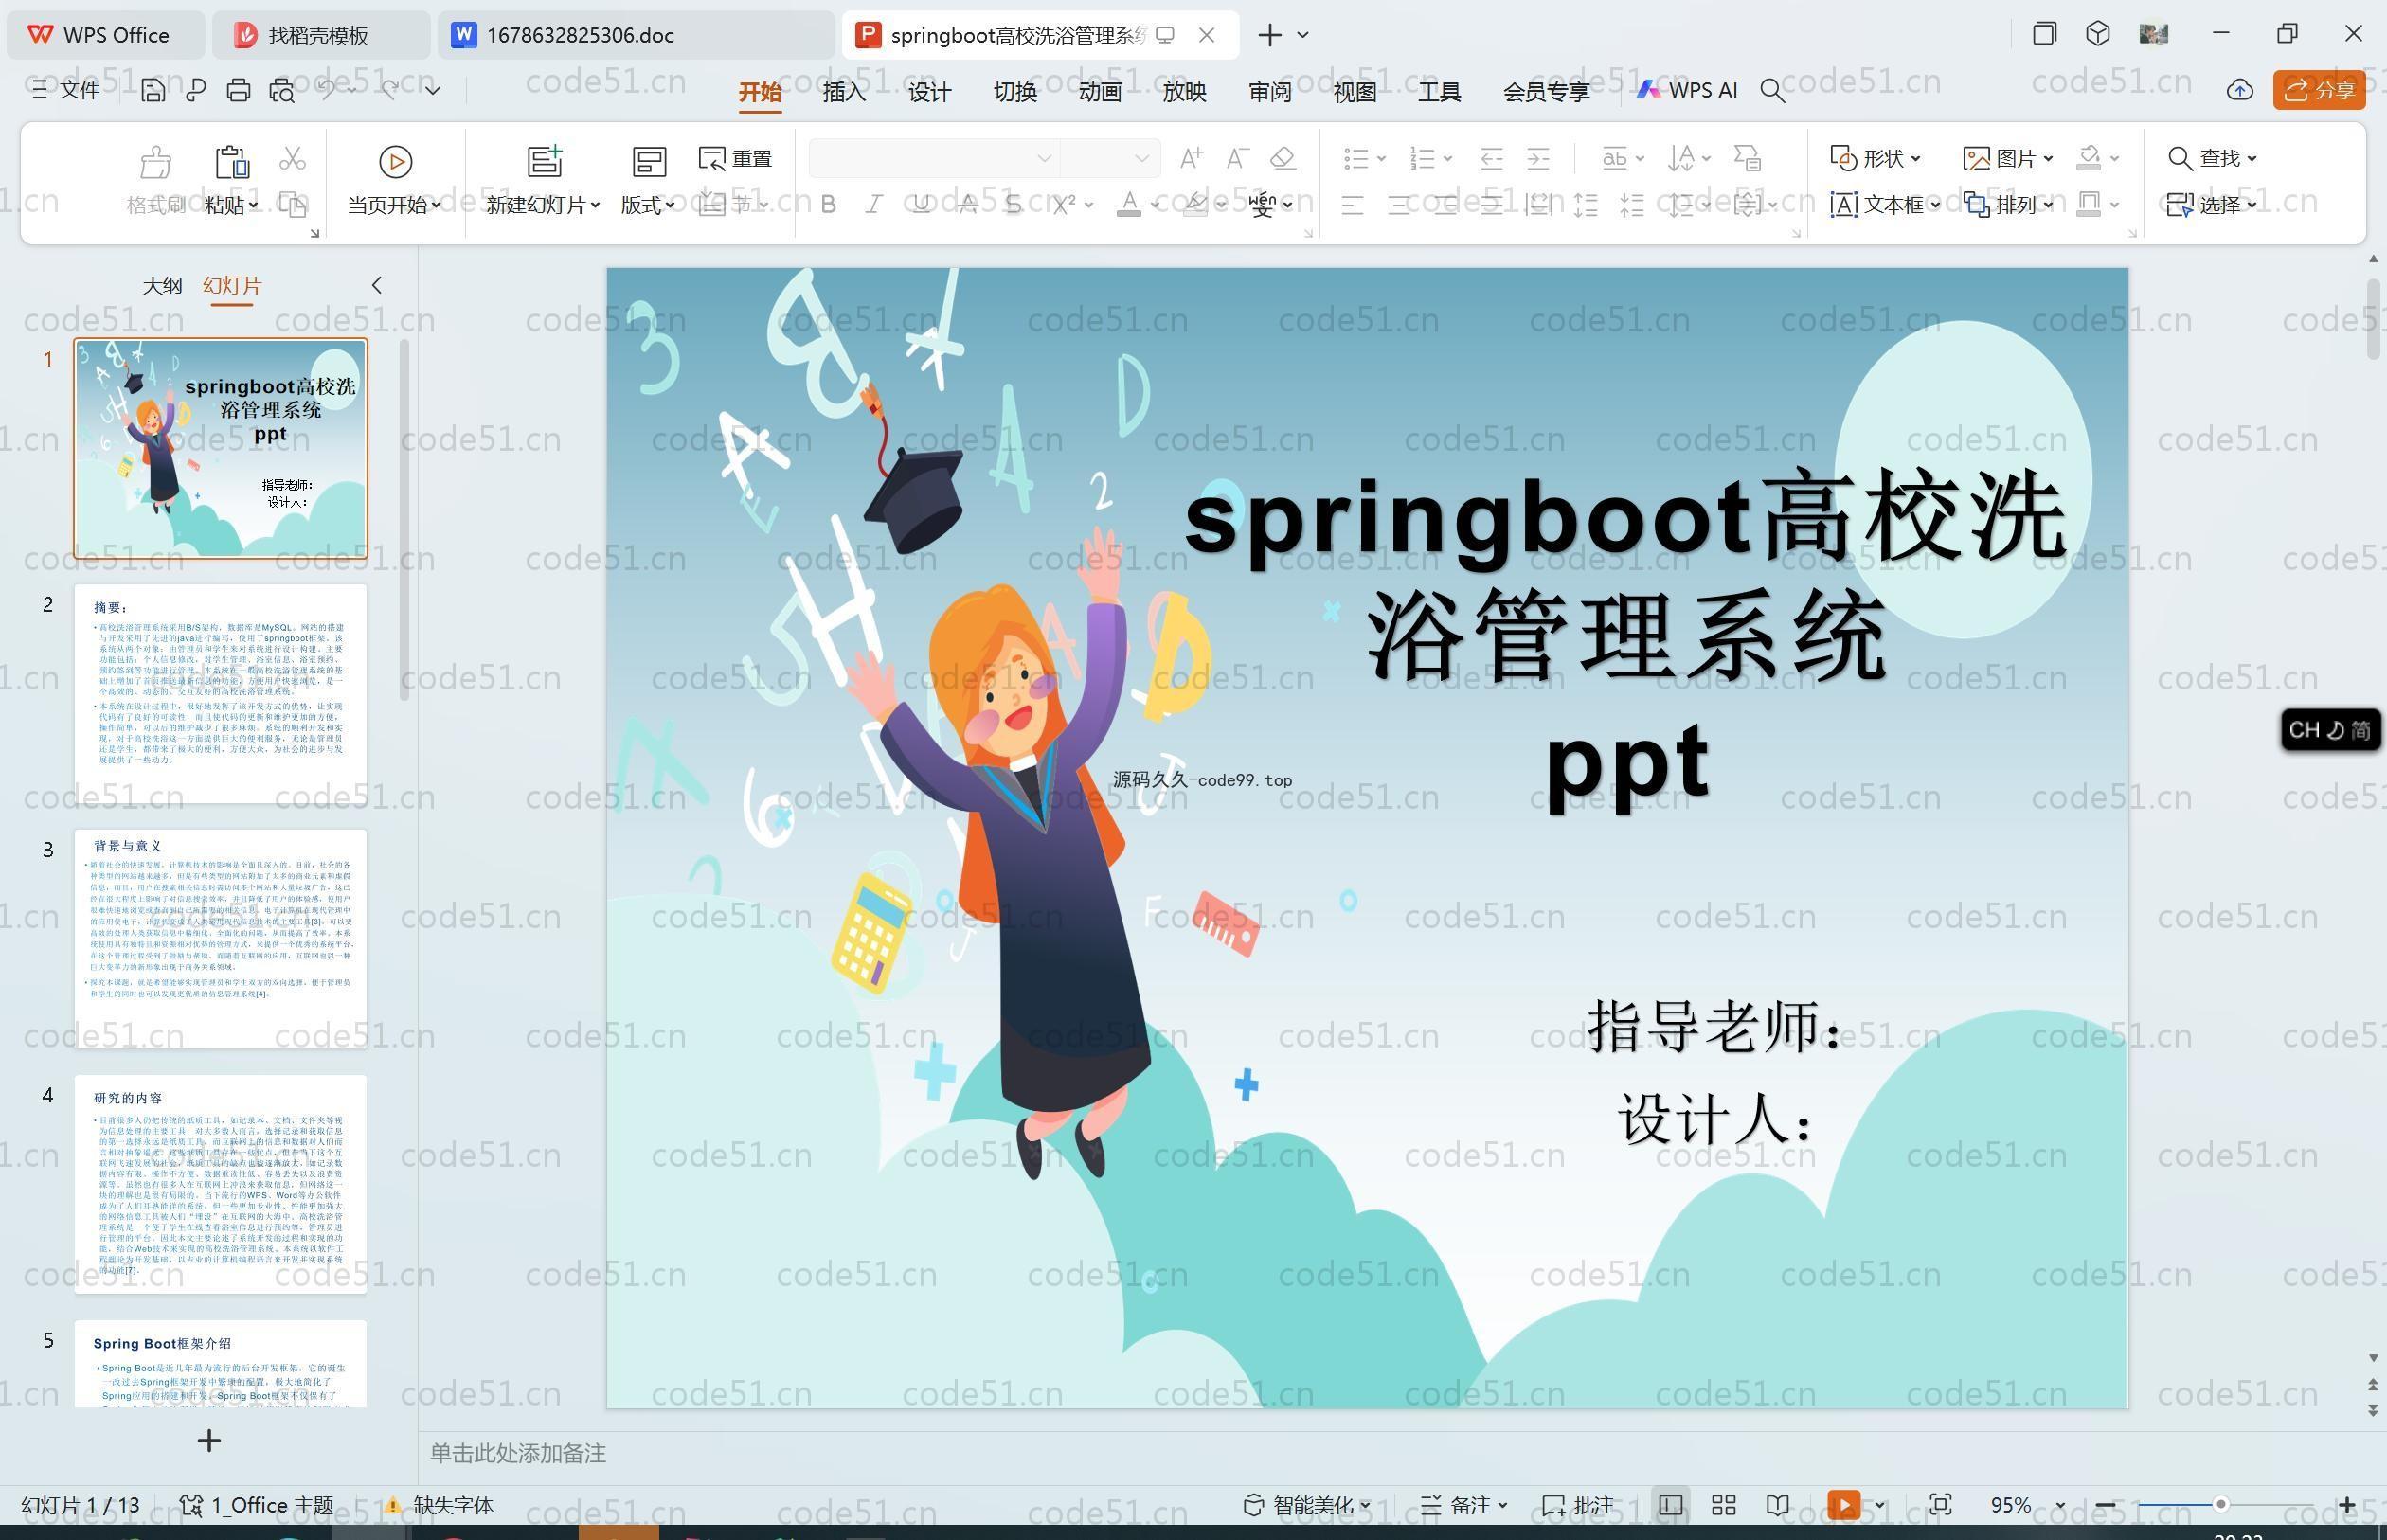
Task: Open the Design (设计) ribbon tab
Action: 929,92
